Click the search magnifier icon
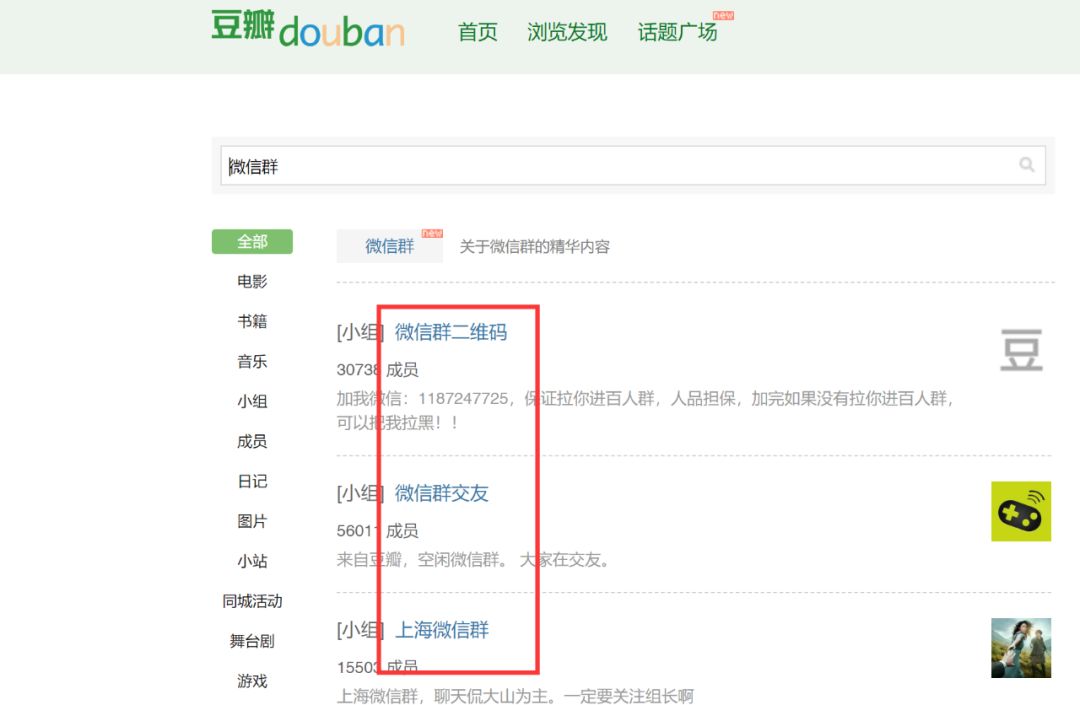This screenshot has width=1080, height=705. point(1026,165)
